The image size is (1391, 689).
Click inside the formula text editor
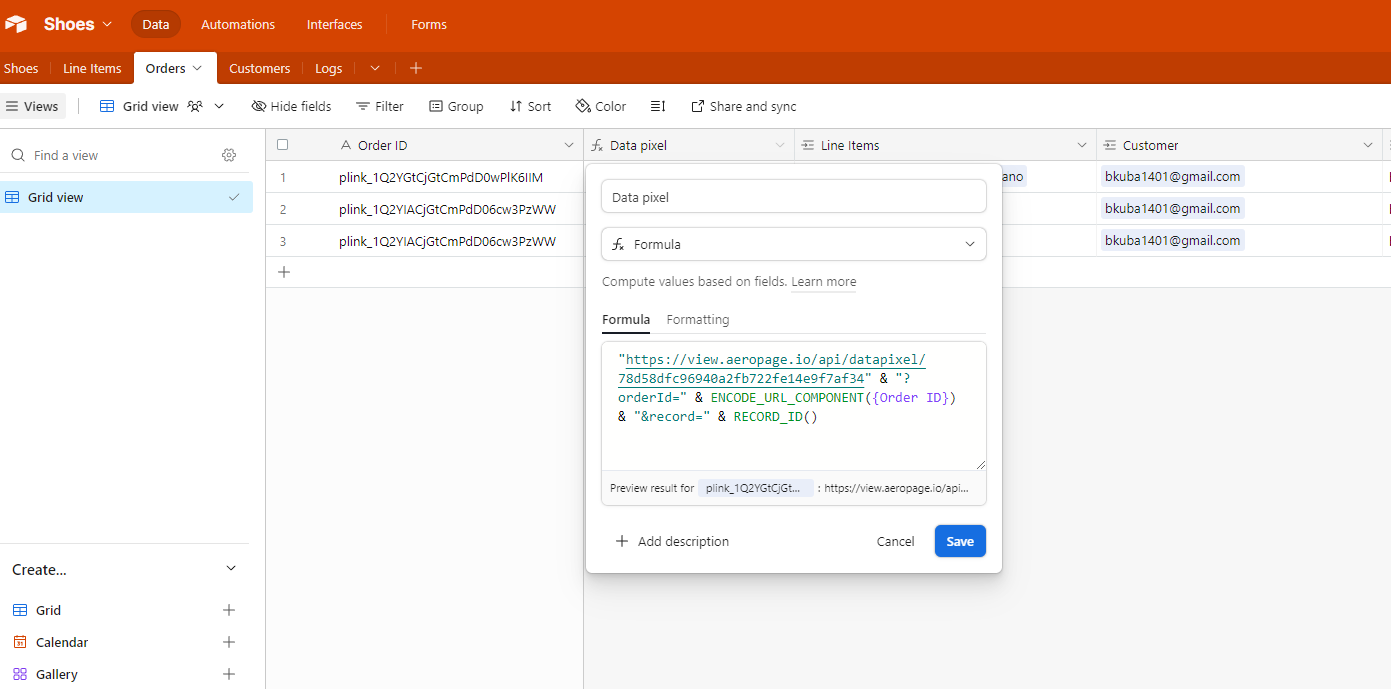pos(794,406)
